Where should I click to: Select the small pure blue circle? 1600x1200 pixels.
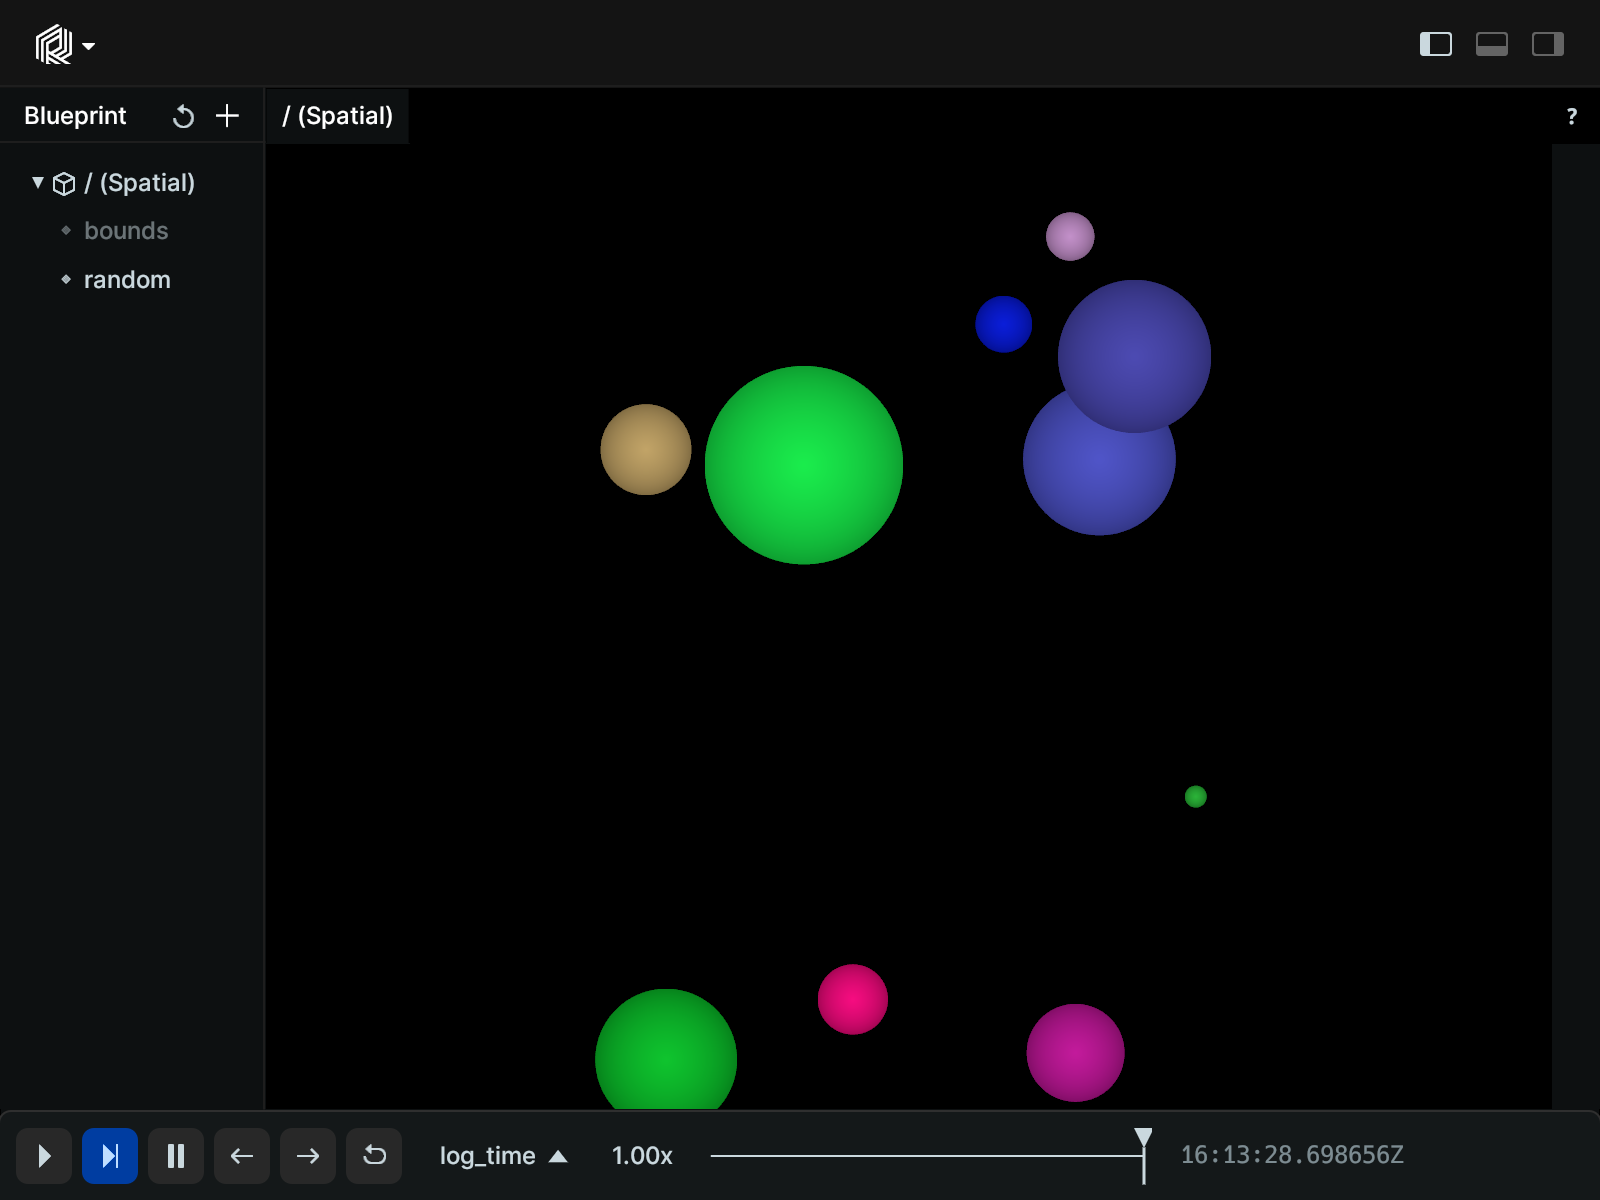[1003, 324]
